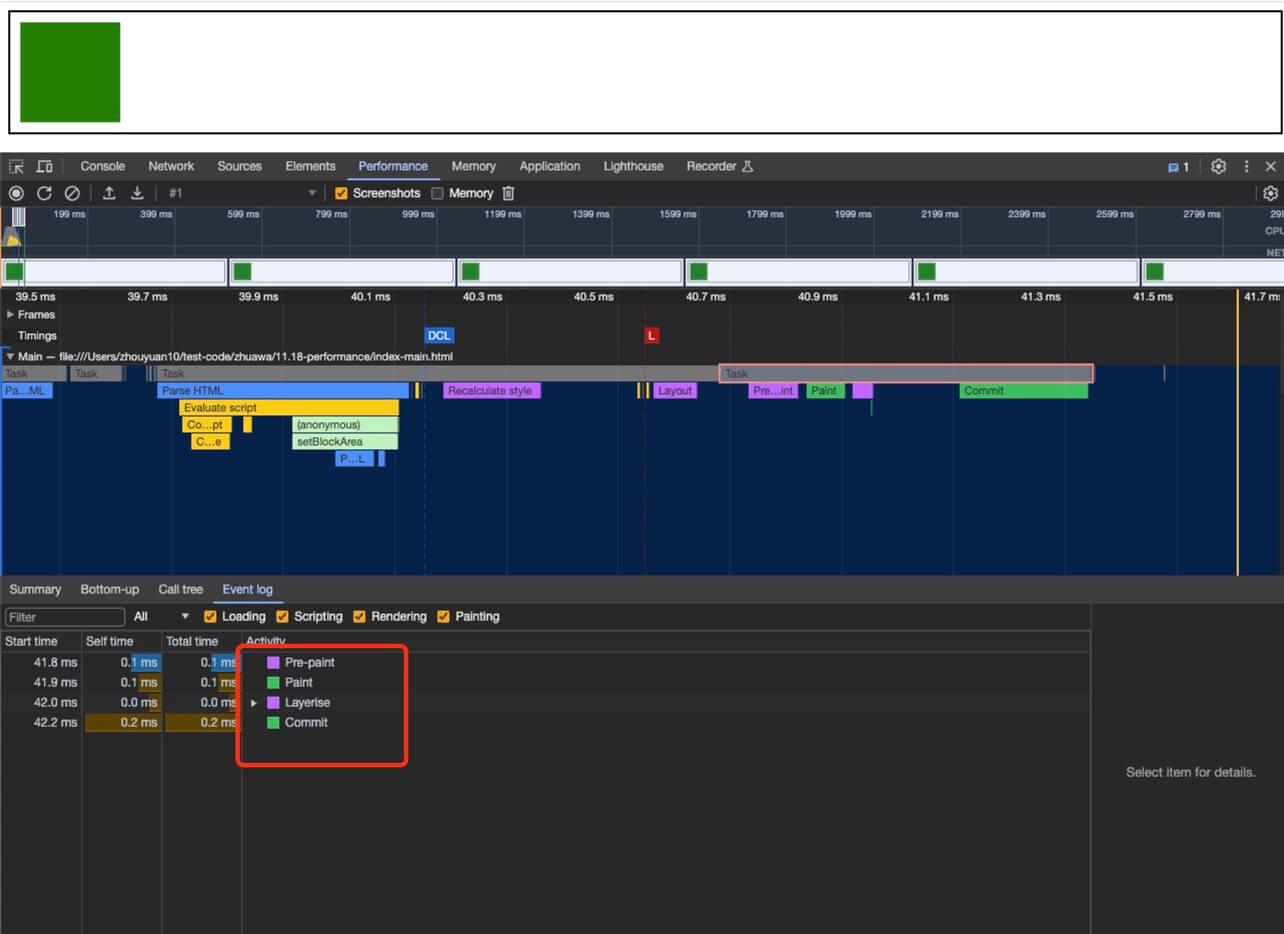Click the save profile download icon
The width and height of the screenshot is (1284, 934).
point(138,193)
